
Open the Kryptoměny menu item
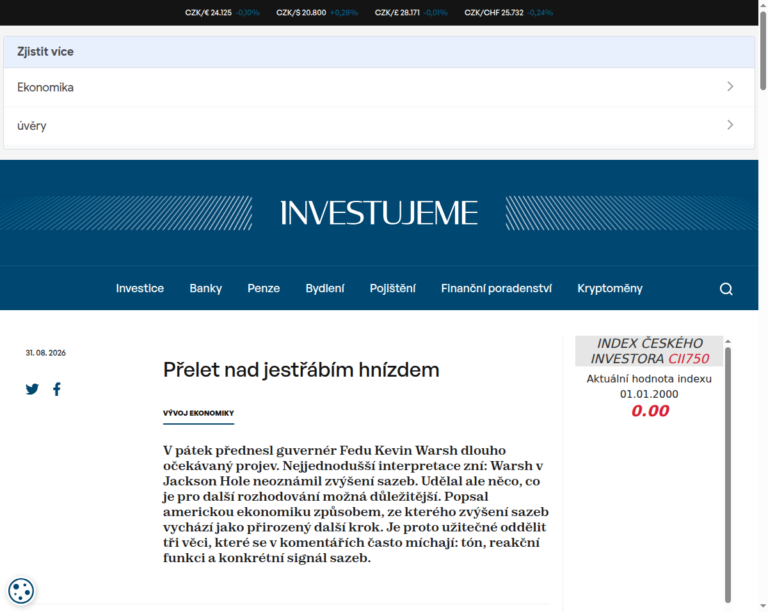[x=610, y=288]
